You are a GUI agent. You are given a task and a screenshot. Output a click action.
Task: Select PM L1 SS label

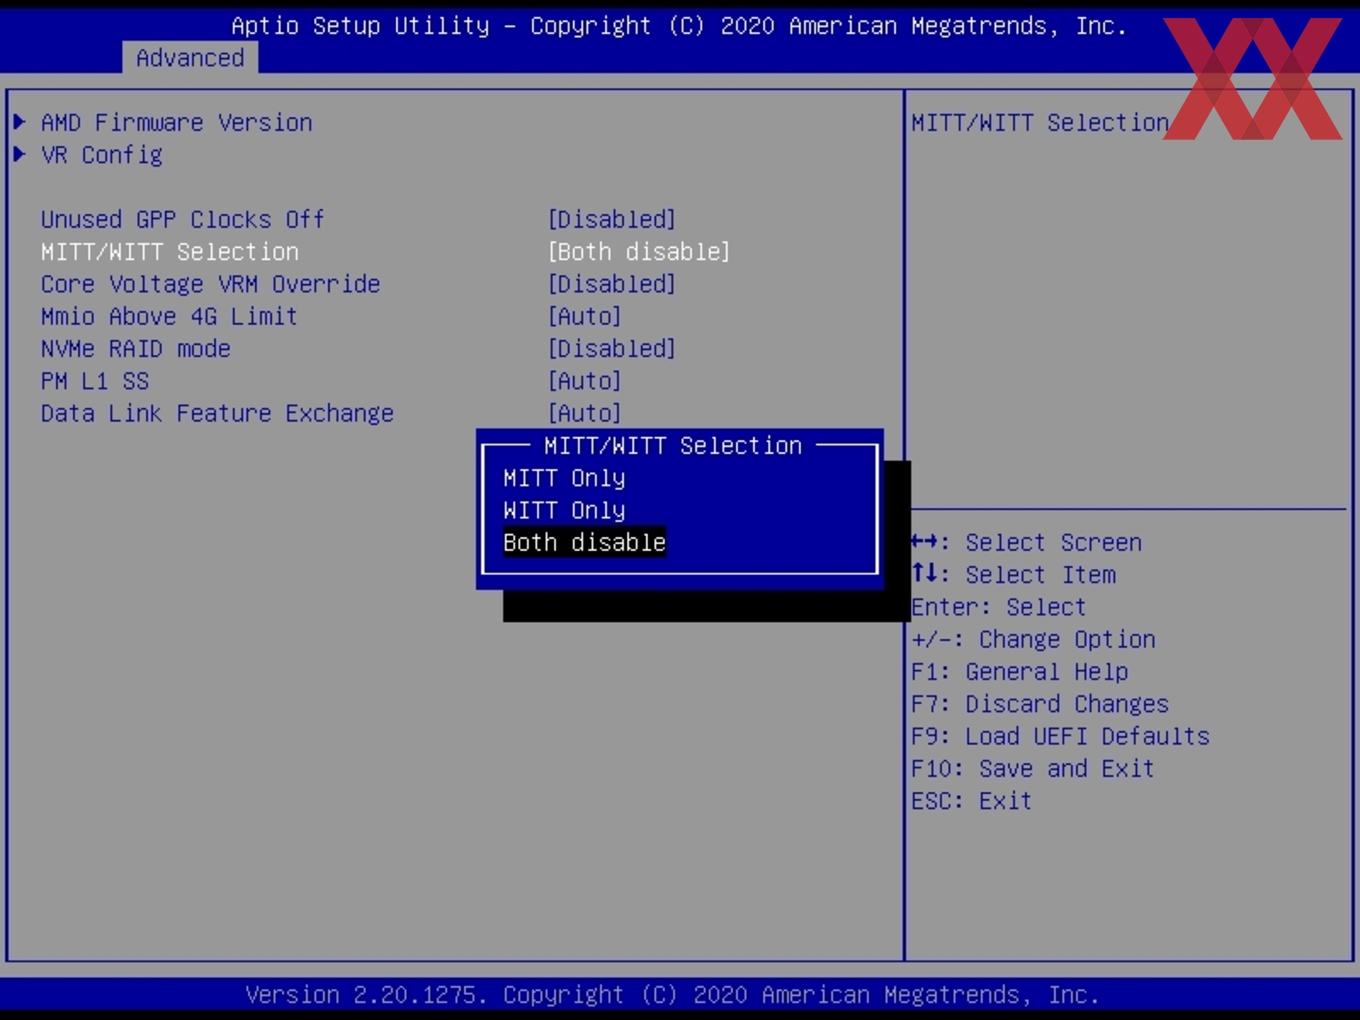[x=95, y=381]
